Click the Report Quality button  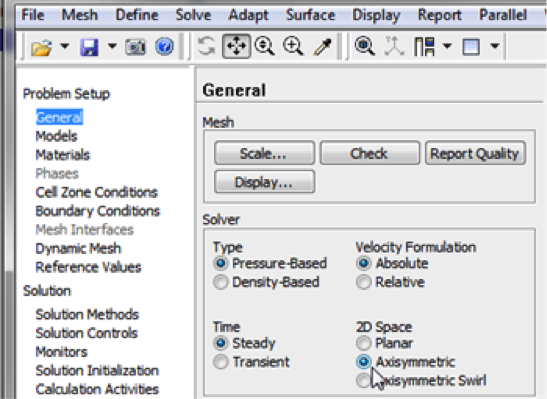pos(475,153)
